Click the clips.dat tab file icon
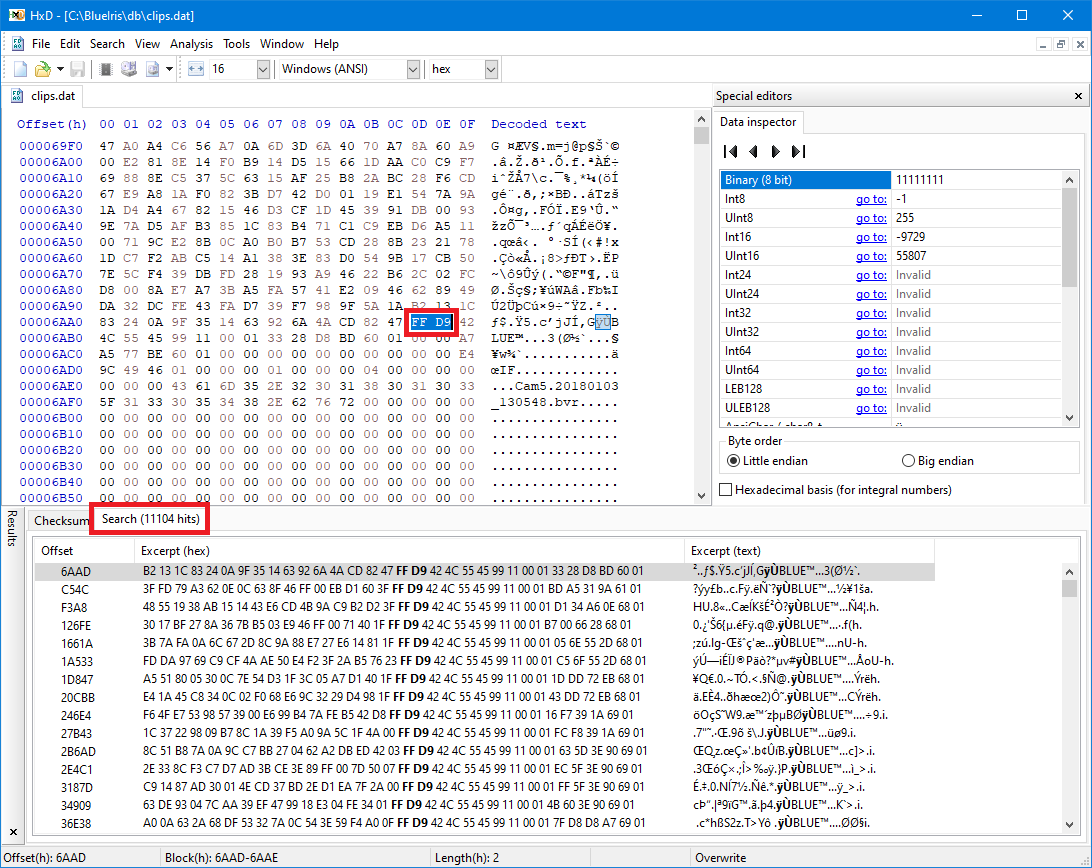Viewport: 1092px width, 868px height. click(x=17, y=96)
